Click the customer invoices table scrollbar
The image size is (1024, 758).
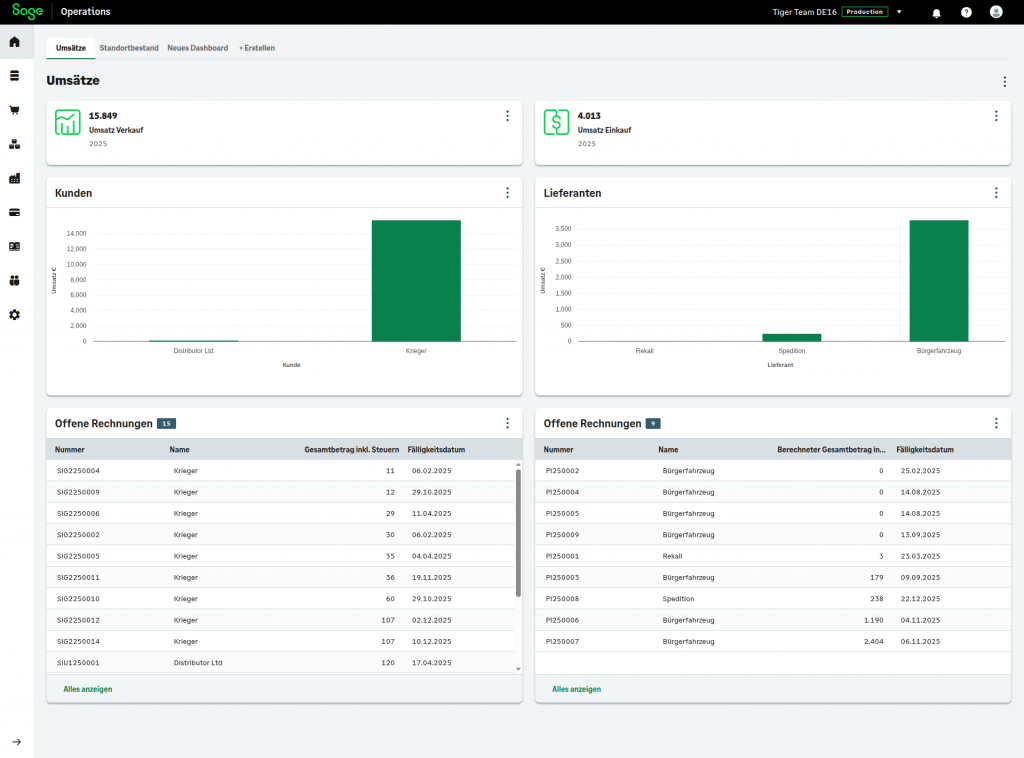click(x=518, y=532)
